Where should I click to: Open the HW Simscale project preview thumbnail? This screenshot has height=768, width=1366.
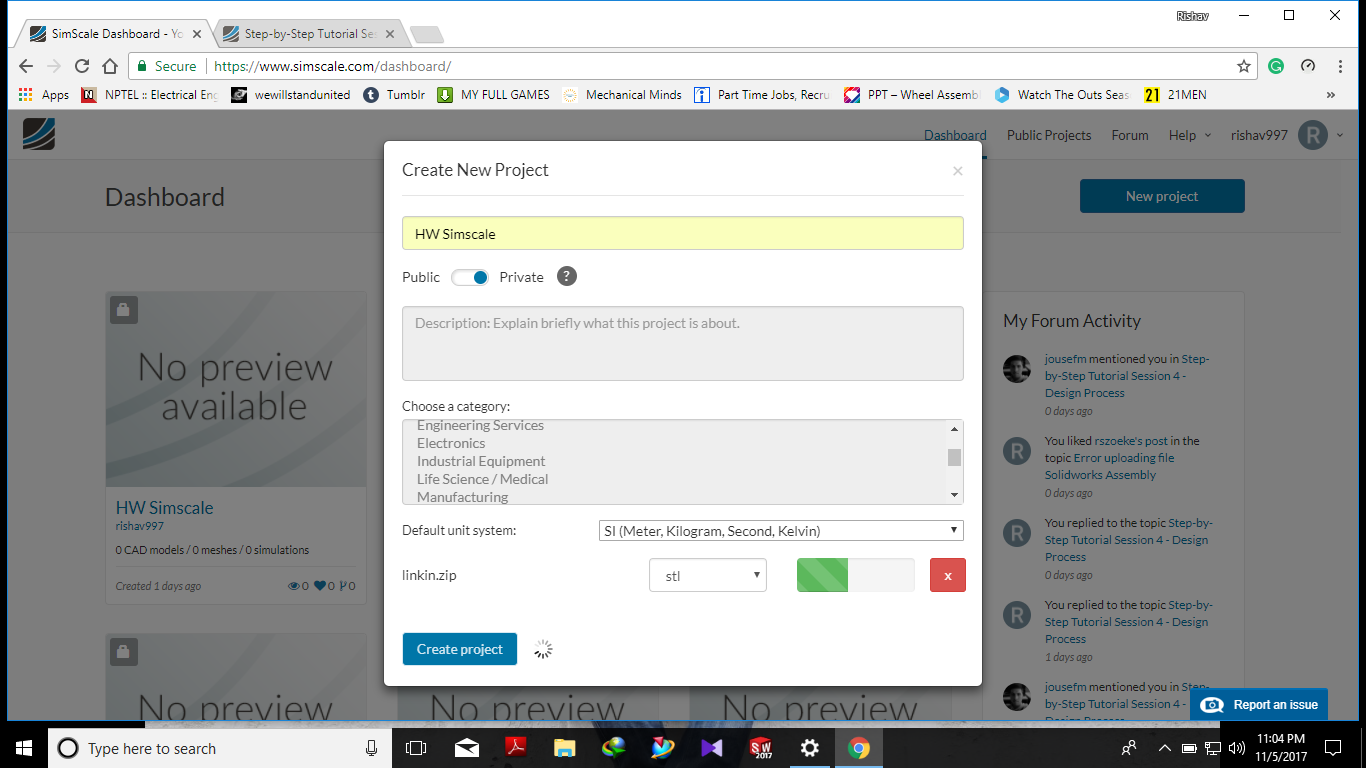236,389
